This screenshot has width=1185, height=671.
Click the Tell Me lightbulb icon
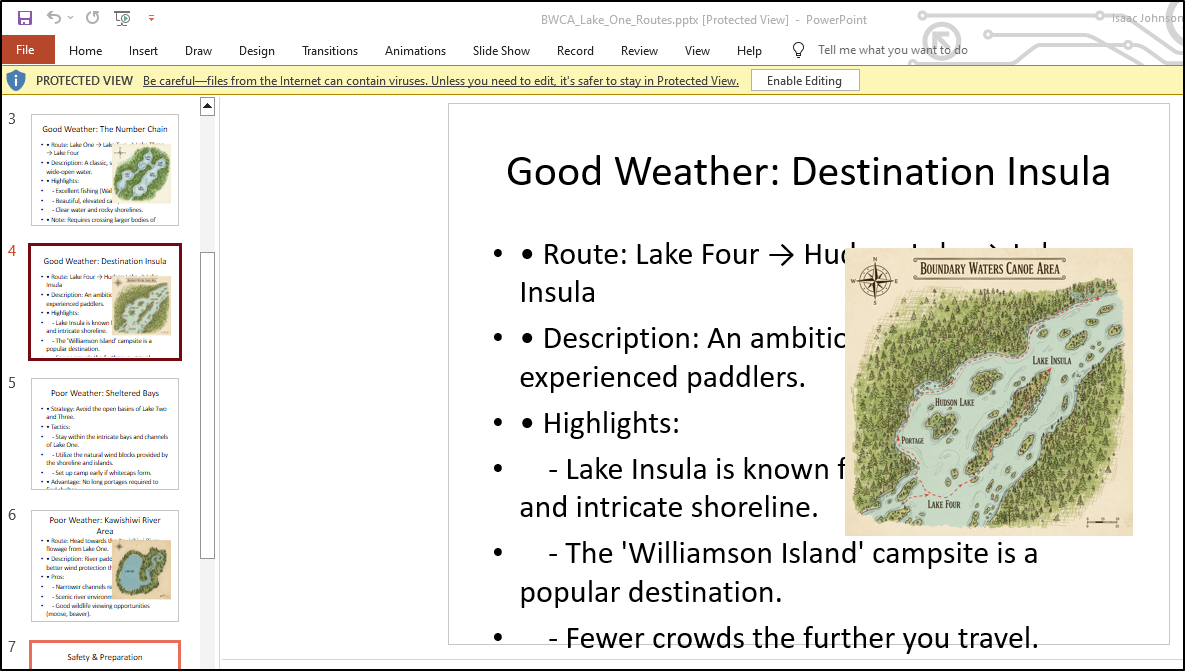point(798,51)
